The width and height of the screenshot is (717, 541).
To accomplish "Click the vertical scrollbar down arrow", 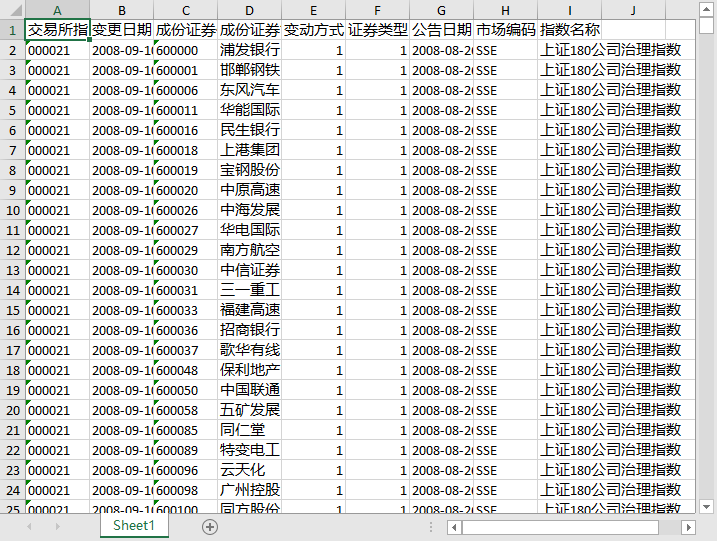I will [x=706, y=507].
